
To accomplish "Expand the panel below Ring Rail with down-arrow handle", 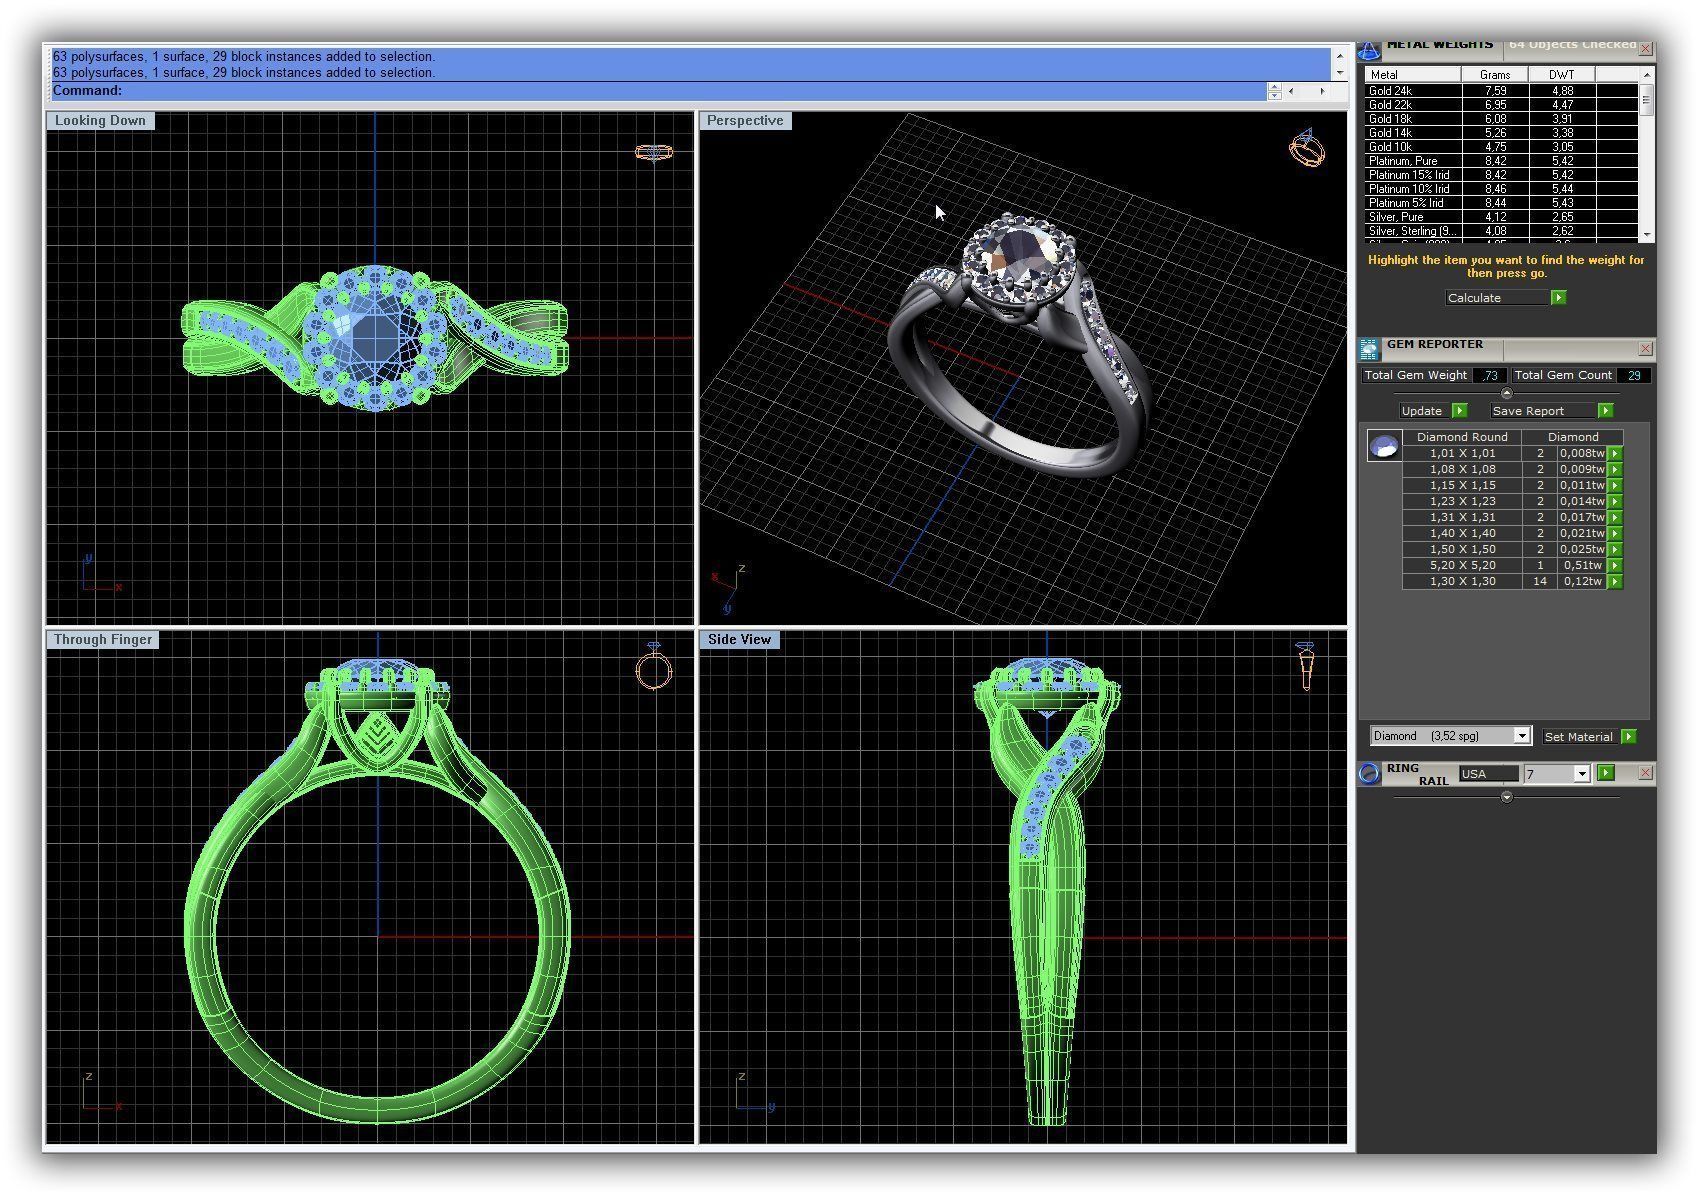I will [x=1507, y=797].
